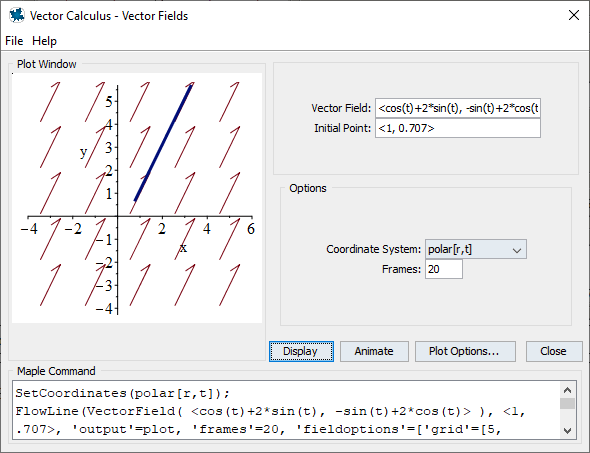Click the Maple Command scrollbar thumb
Screen dimensions: 590x453
[x=567, y=403]
